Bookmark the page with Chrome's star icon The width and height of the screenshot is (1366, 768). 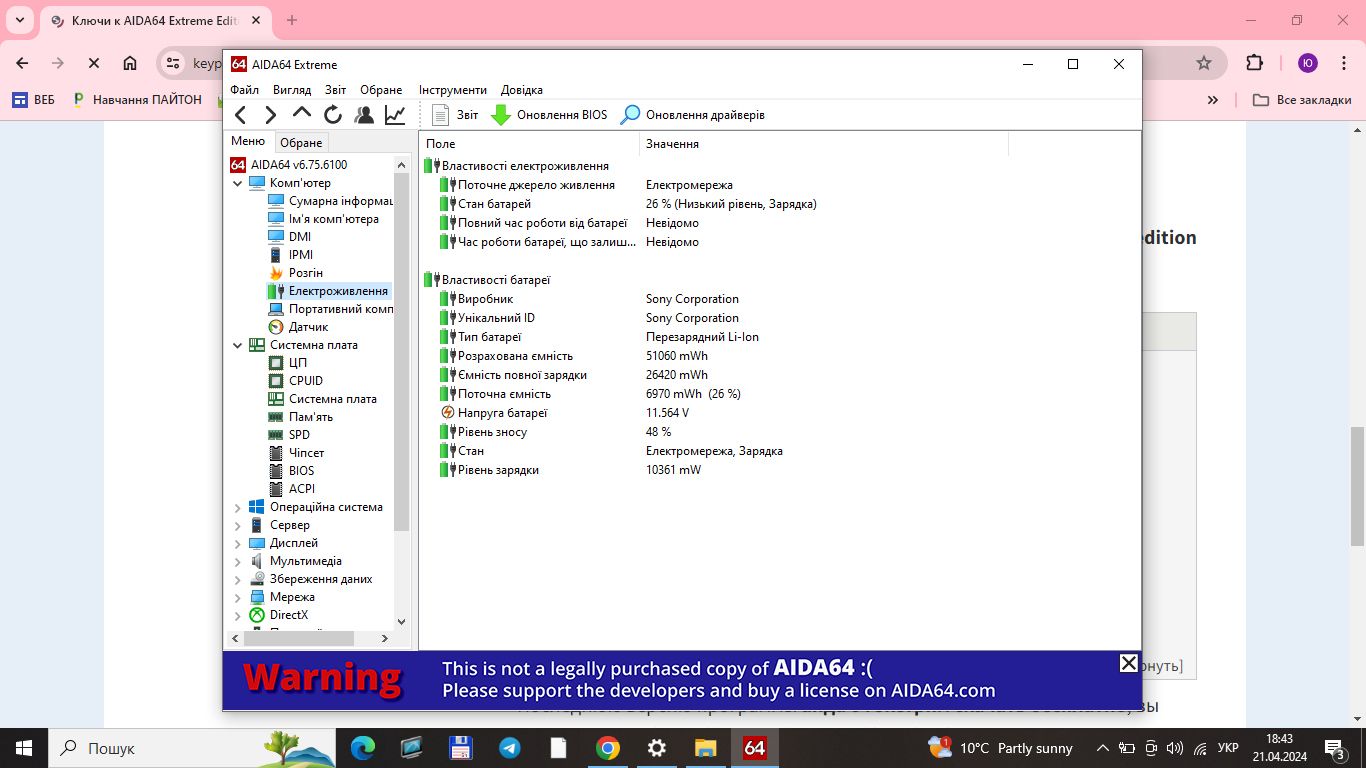point(1204,63)
